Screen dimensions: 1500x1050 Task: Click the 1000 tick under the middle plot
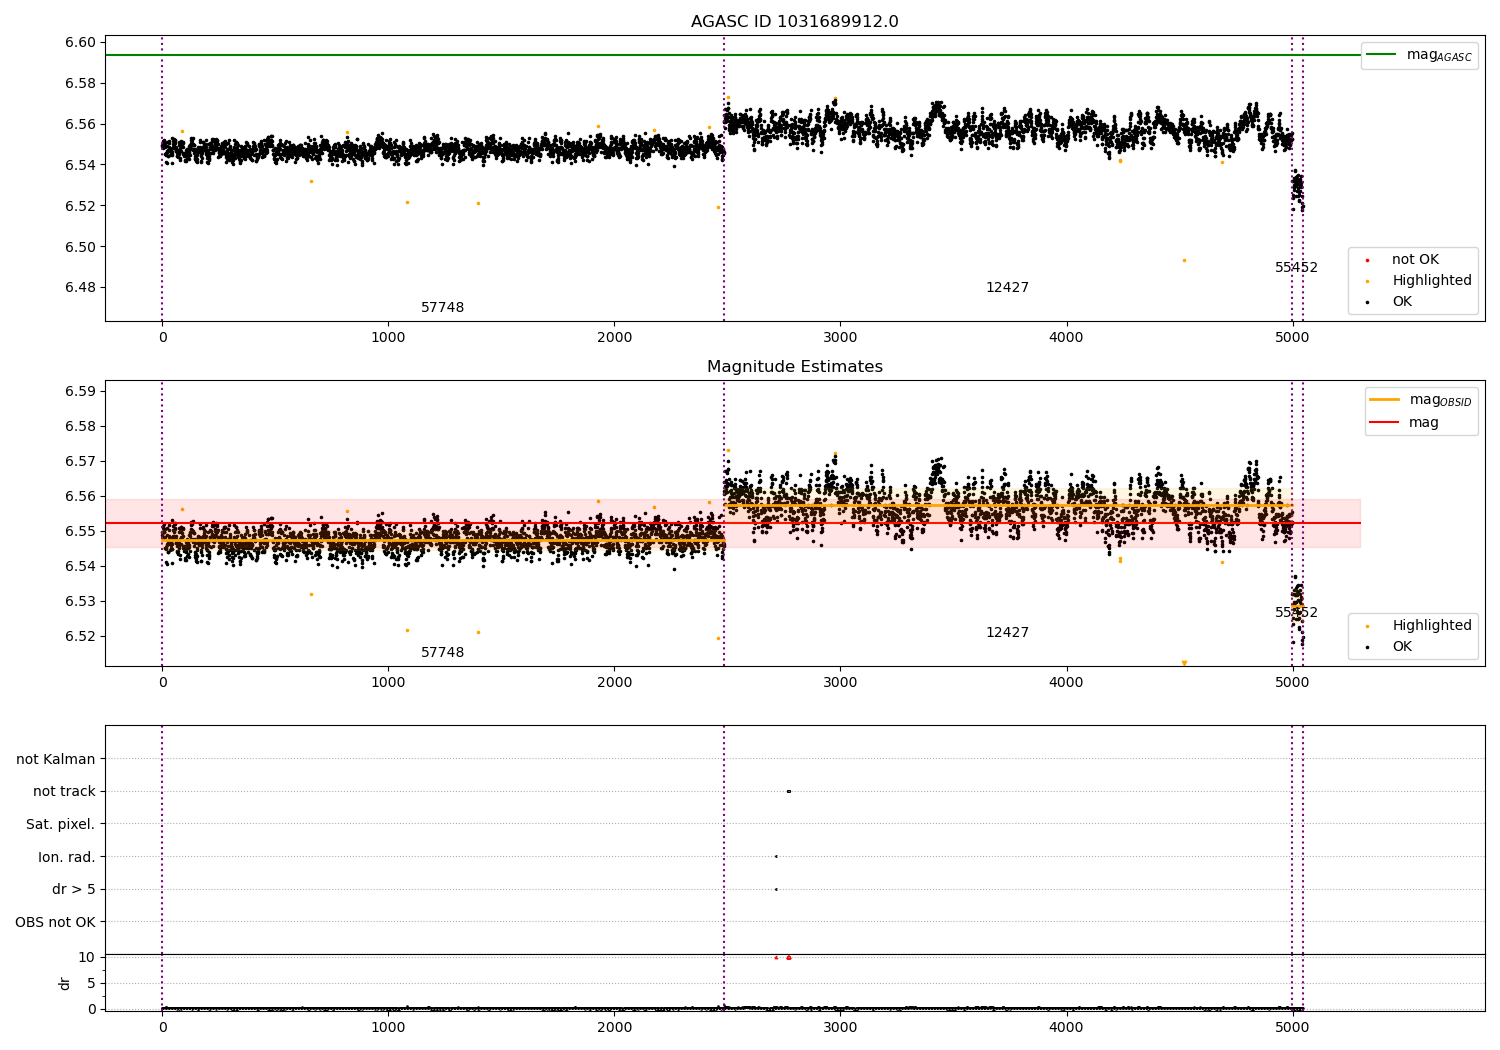point(388,683)
